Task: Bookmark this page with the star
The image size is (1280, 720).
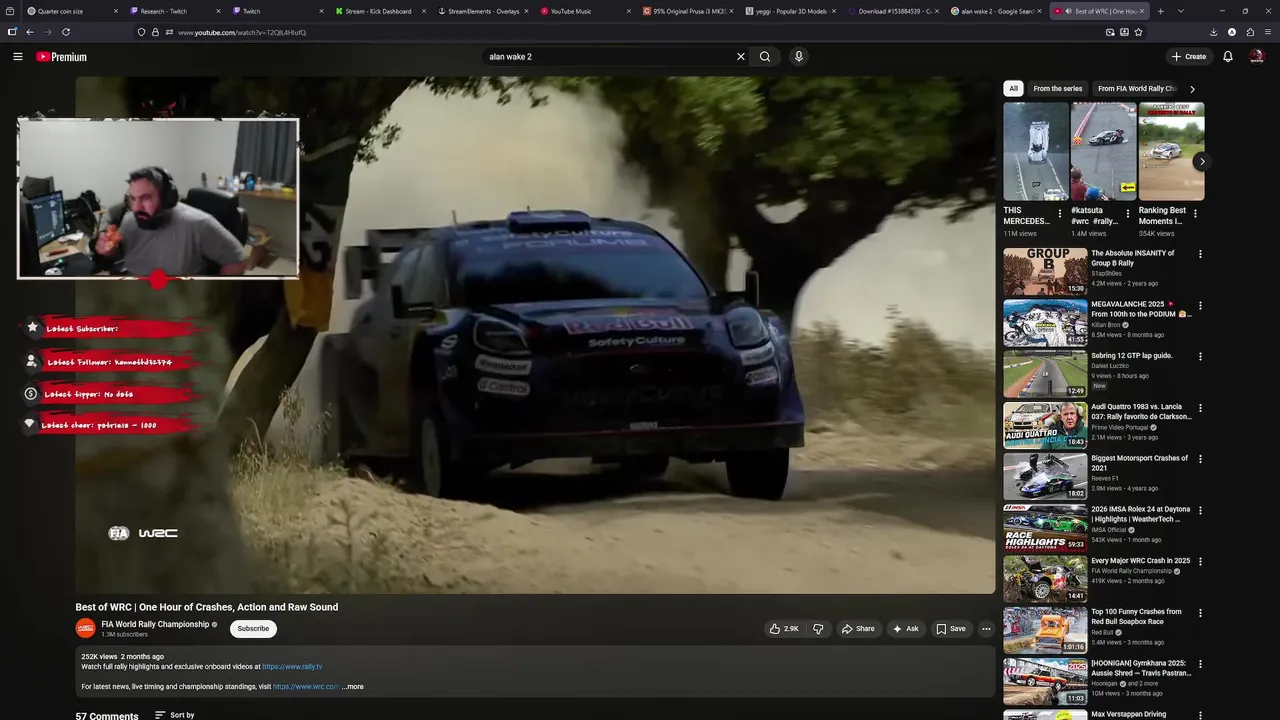Action: (1138, 32)
